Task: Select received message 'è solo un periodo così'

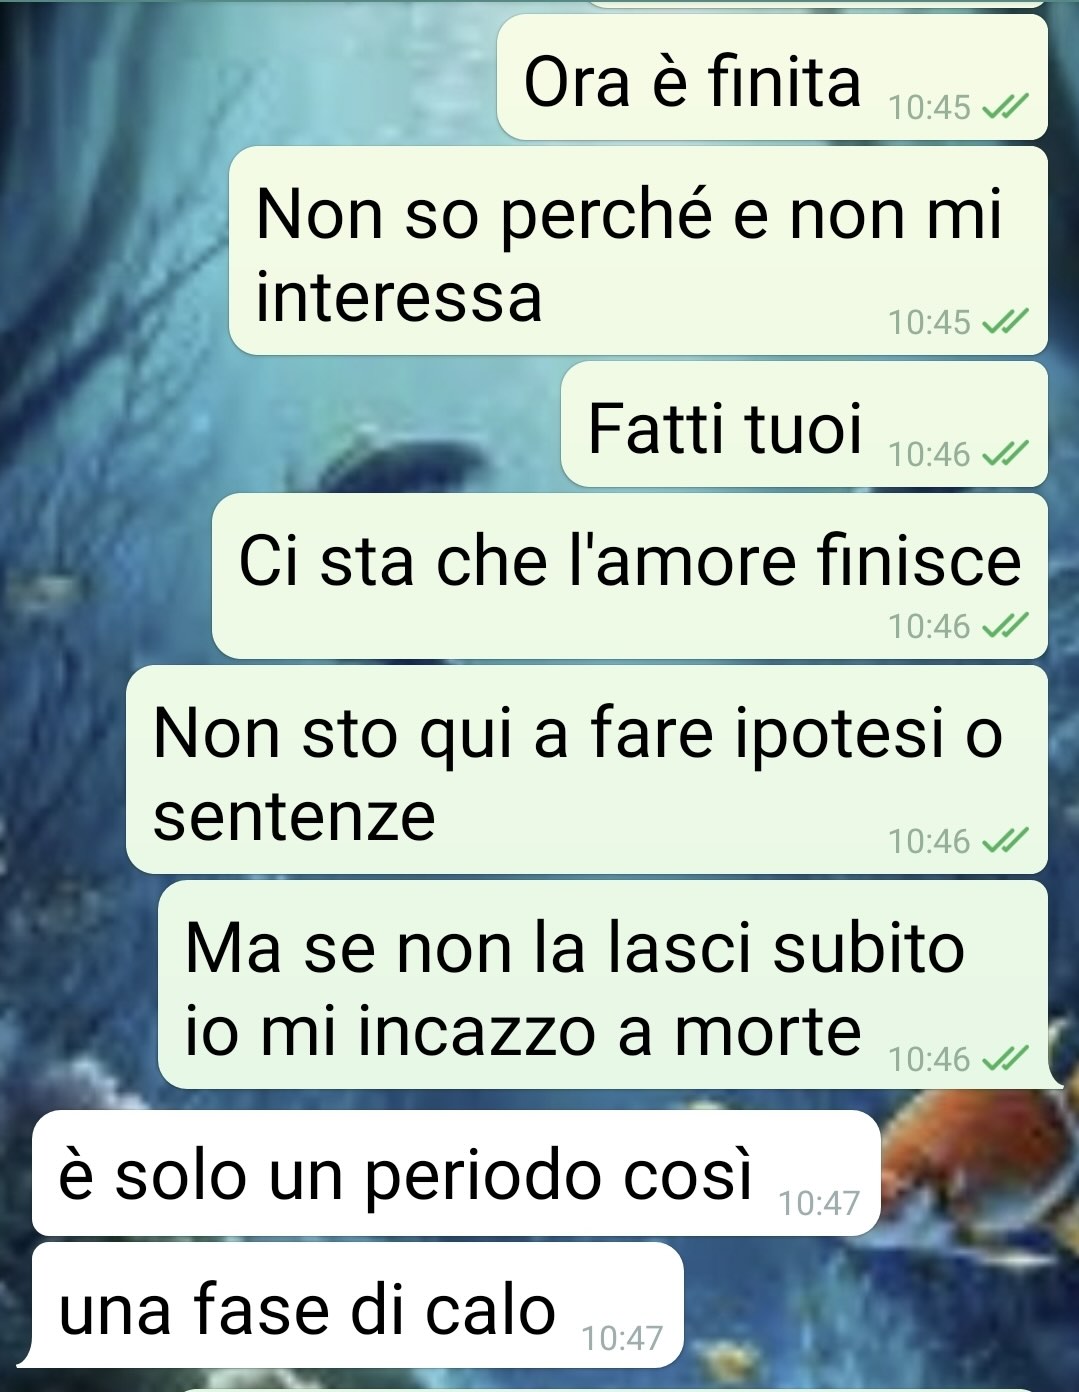Action: pyautogui.click(x=456, y=1173)
